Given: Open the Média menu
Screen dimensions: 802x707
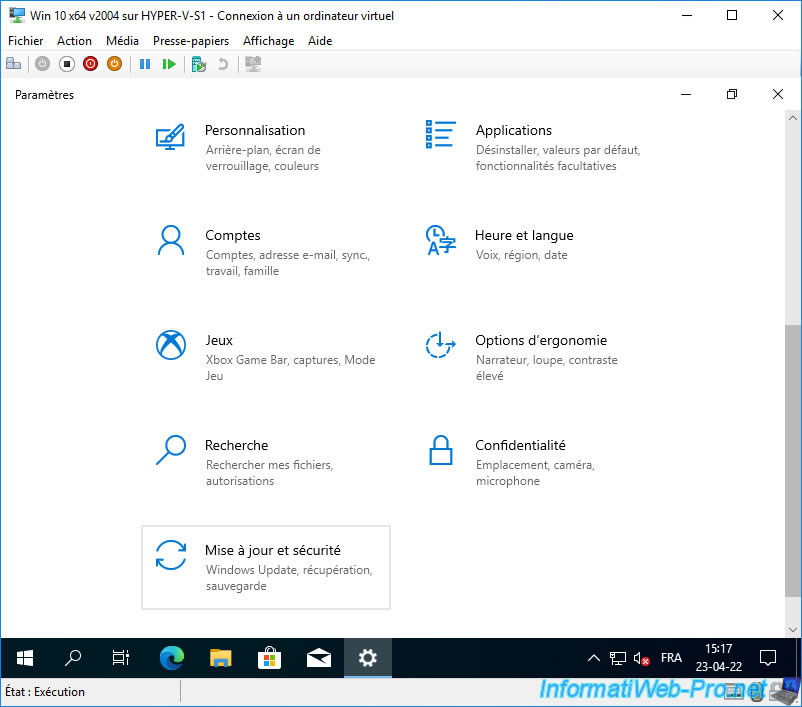Looking at the screenshot, I should [122, 41].
